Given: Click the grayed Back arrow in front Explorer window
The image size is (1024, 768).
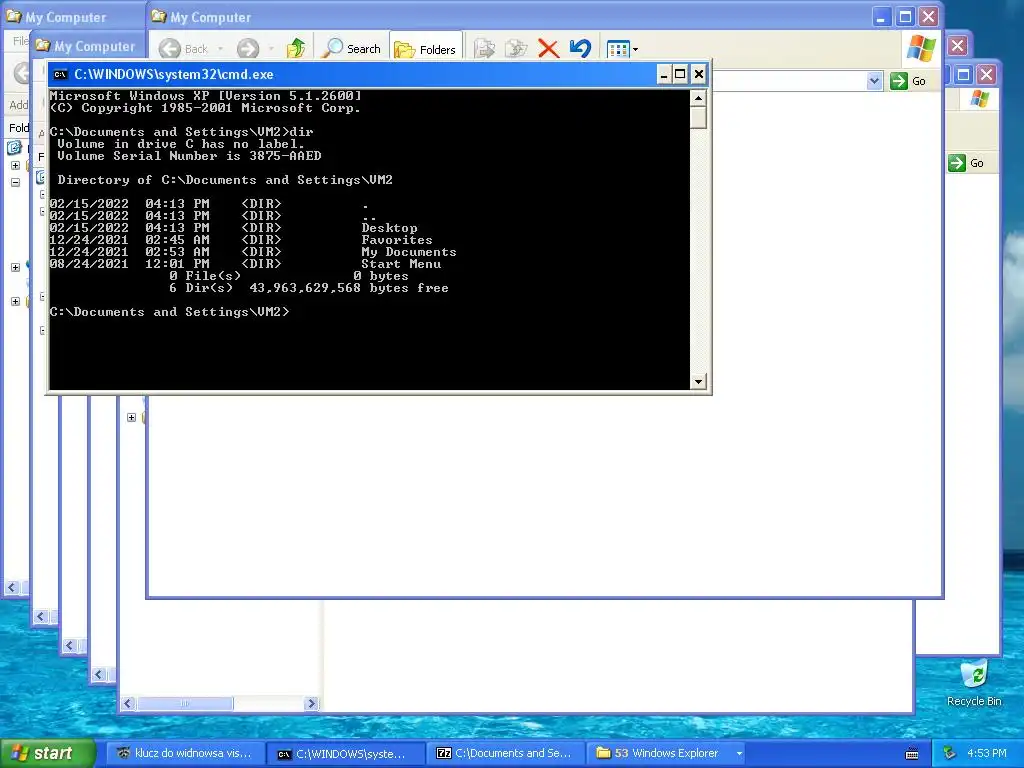Looking at the screenshot, I should [x=170, y=48].
